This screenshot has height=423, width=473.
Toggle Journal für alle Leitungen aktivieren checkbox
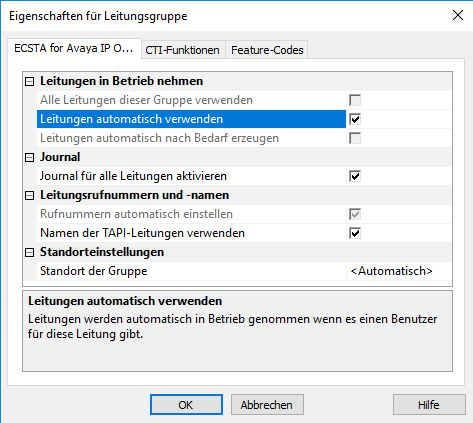(x=355, y=176)
